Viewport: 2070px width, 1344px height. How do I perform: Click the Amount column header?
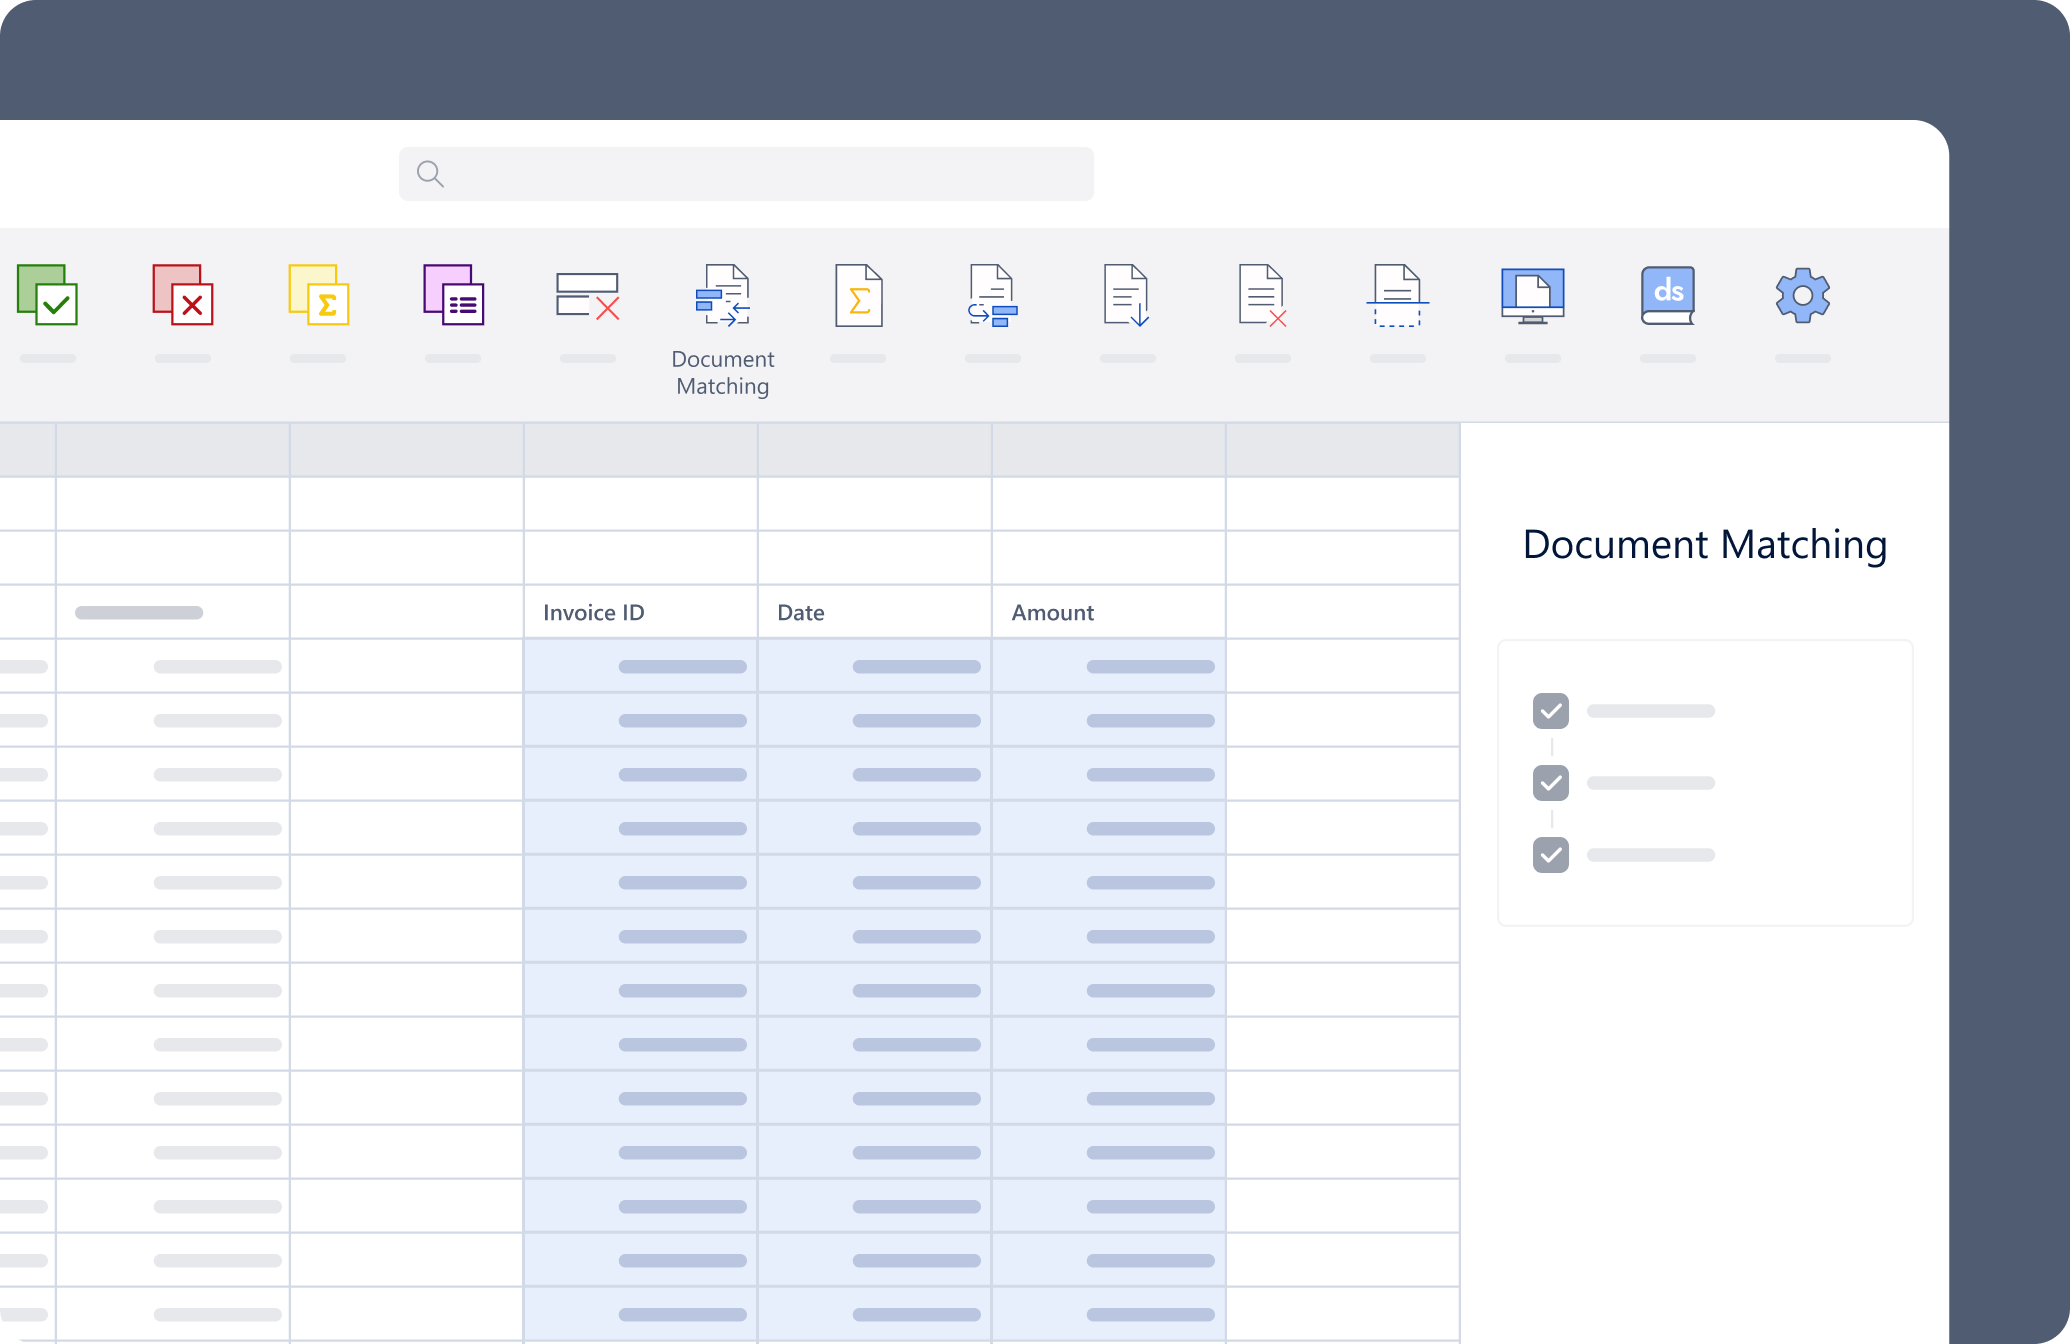point(1052,612)
